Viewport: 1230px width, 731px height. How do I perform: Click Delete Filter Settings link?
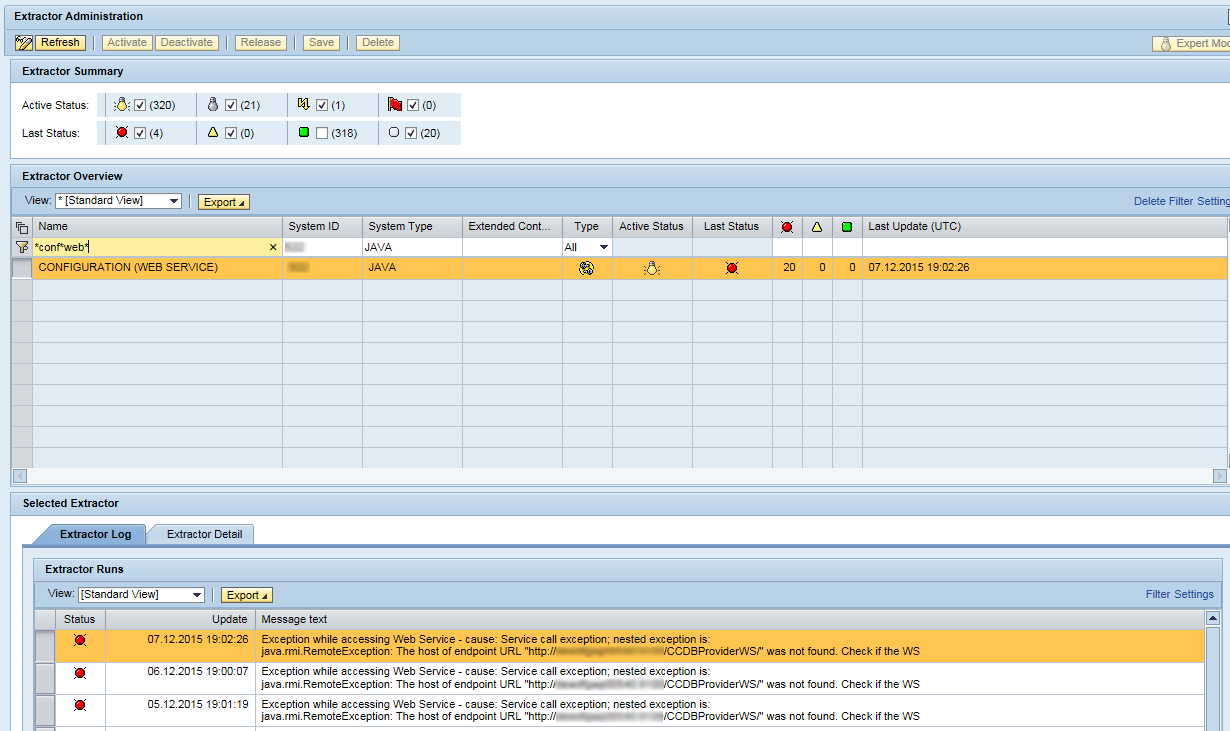pos(1181,201)
